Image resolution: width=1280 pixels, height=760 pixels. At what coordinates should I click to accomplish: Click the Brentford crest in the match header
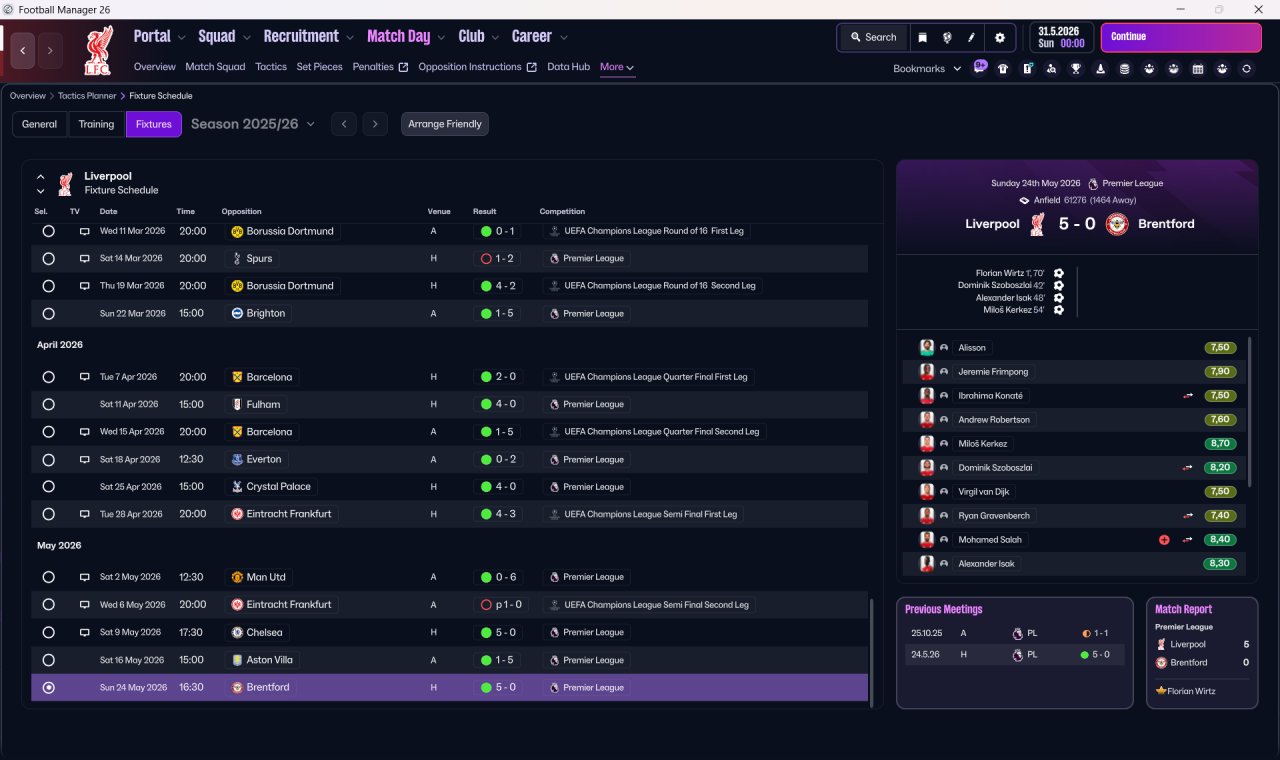(1116, 224)
